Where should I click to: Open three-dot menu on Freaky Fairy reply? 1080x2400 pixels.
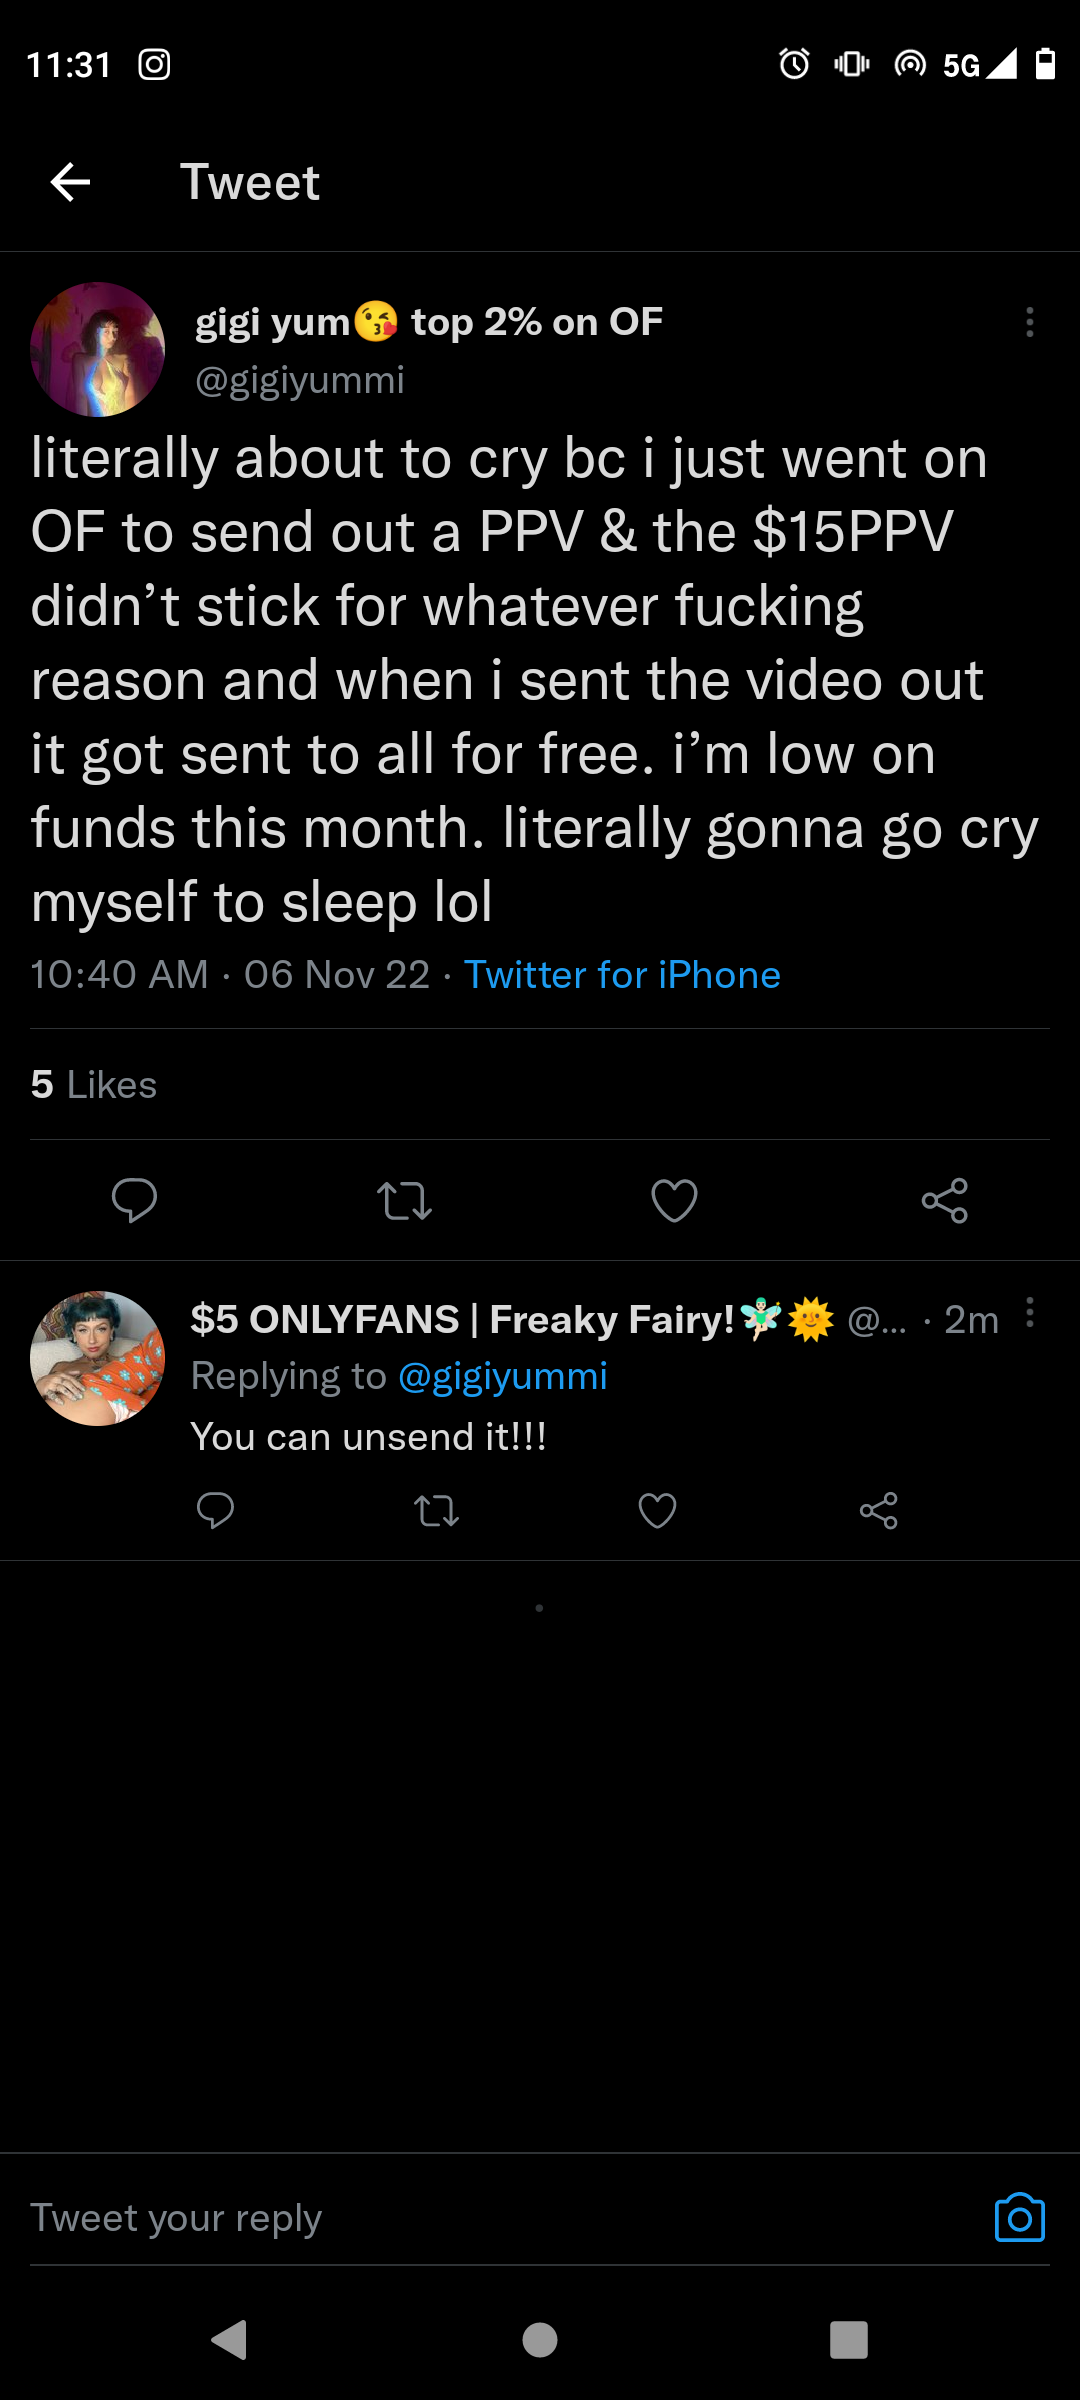pos(1029,1313)
